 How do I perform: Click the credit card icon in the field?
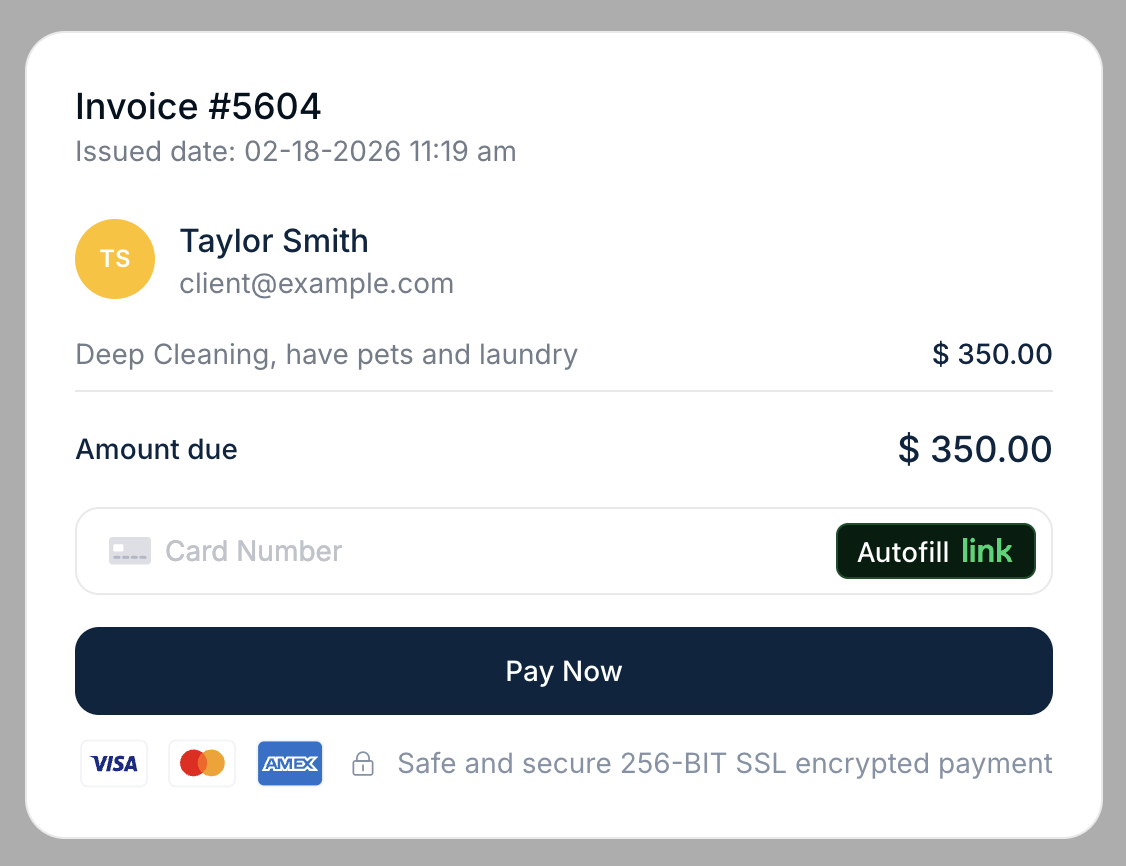pyautogui.click(x=130, y=551)
